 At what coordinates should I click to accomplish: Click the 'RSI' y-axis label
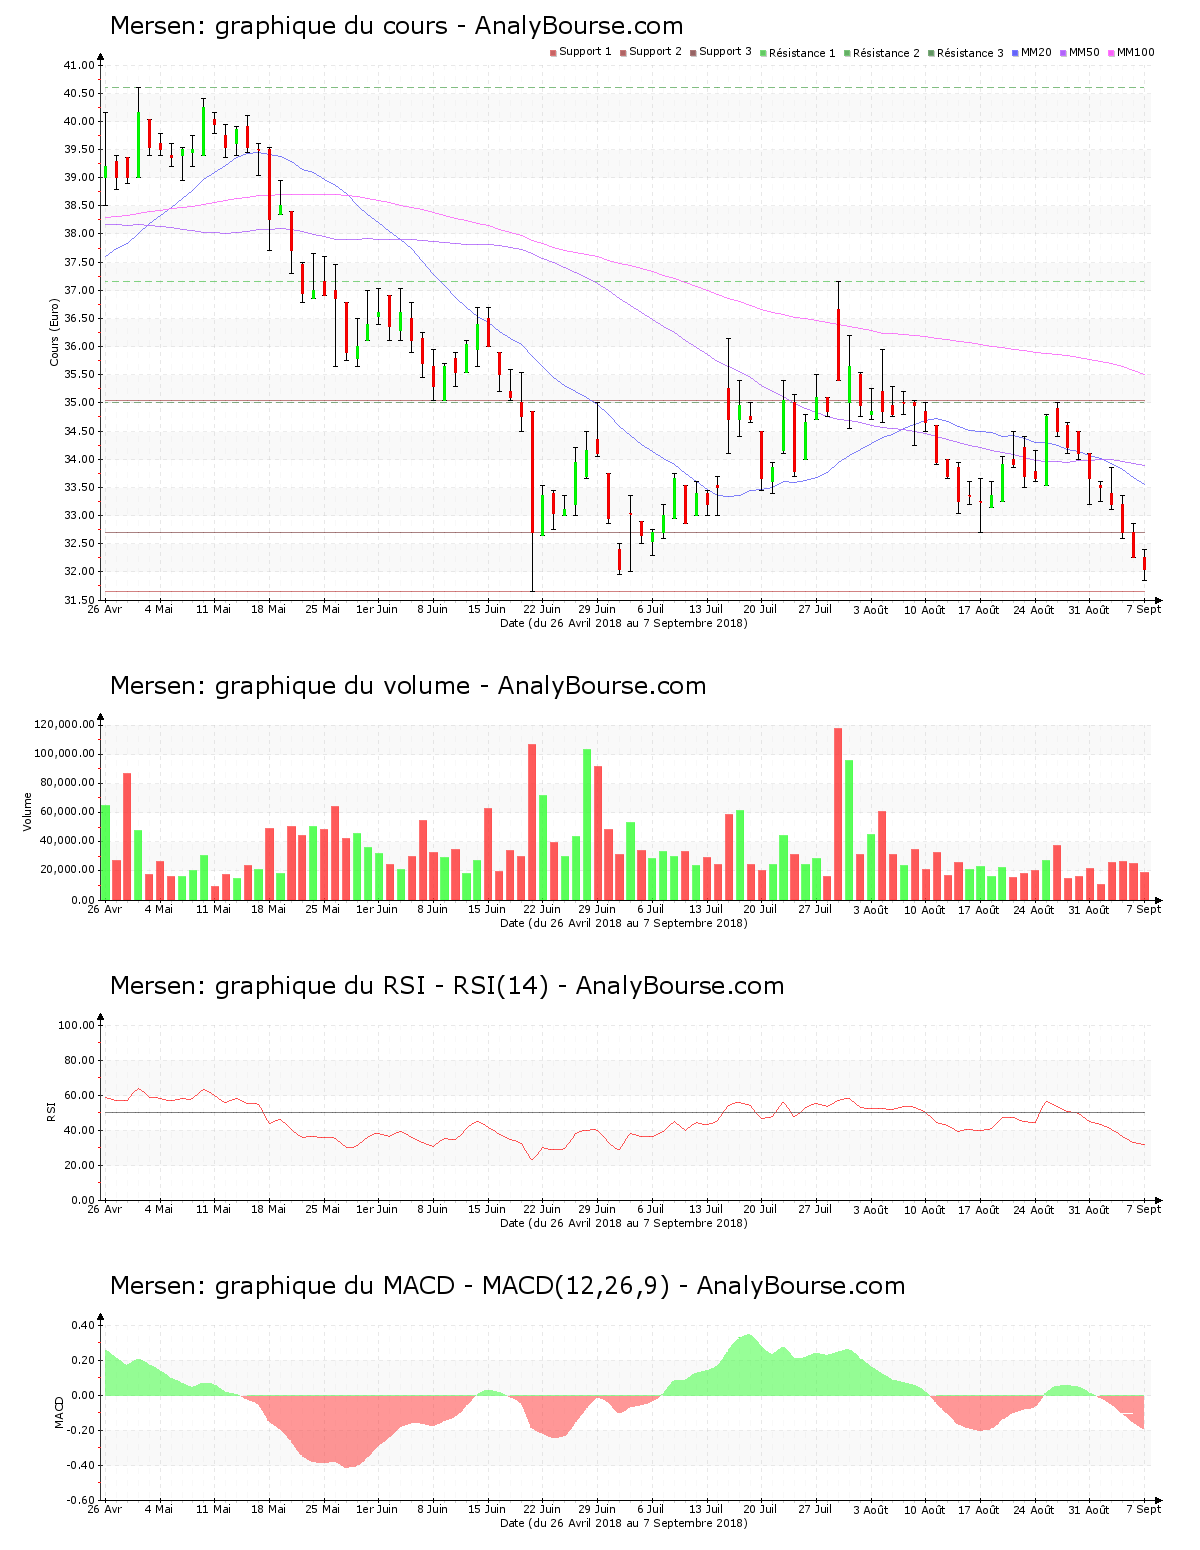(x=50, y=1110)
